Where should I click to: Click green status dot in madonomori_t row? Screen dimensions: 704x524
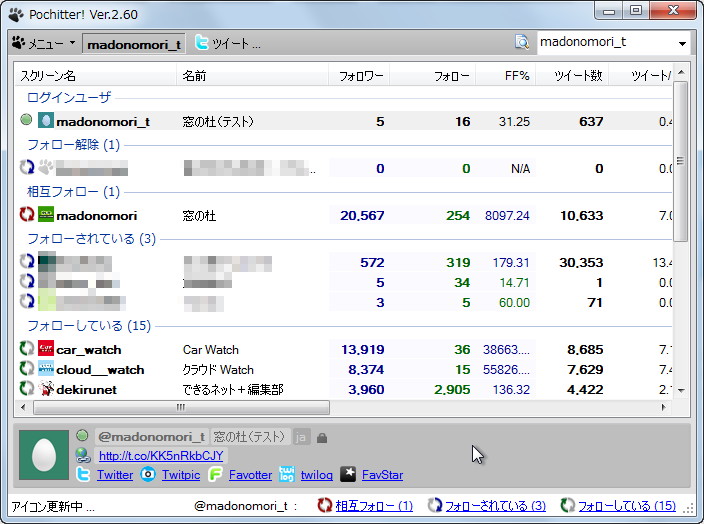[x=26, y=120]
